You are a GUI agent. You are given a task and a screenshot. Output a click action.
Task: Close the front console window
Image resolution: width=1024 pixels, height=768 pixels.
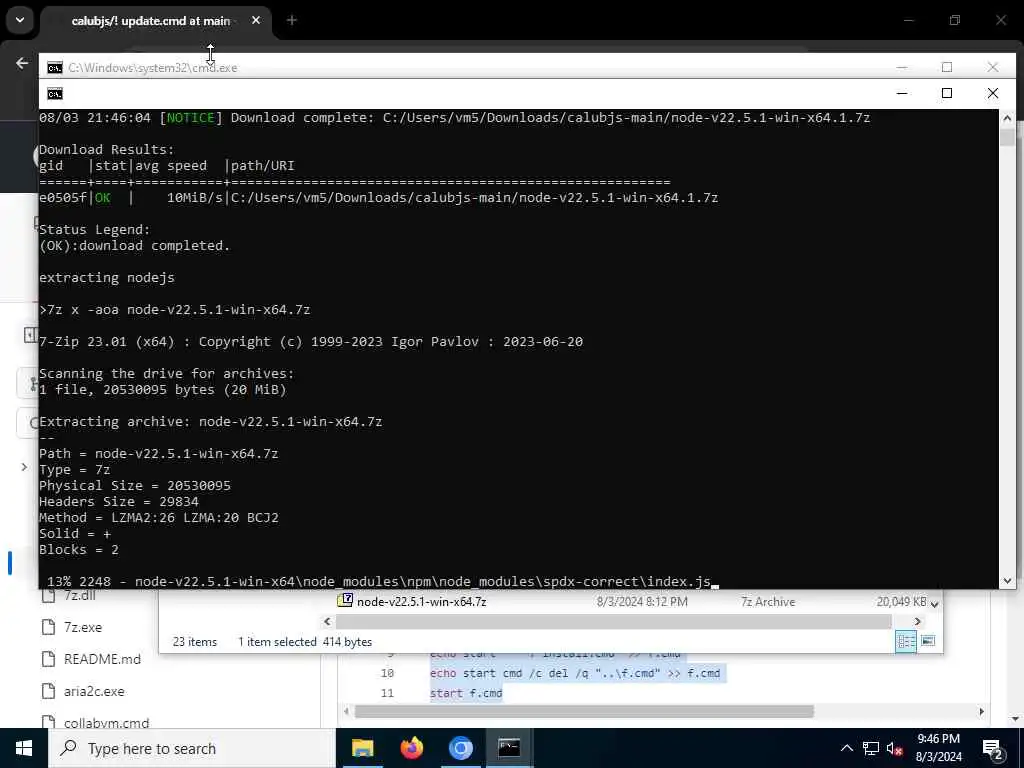[993, 93]
